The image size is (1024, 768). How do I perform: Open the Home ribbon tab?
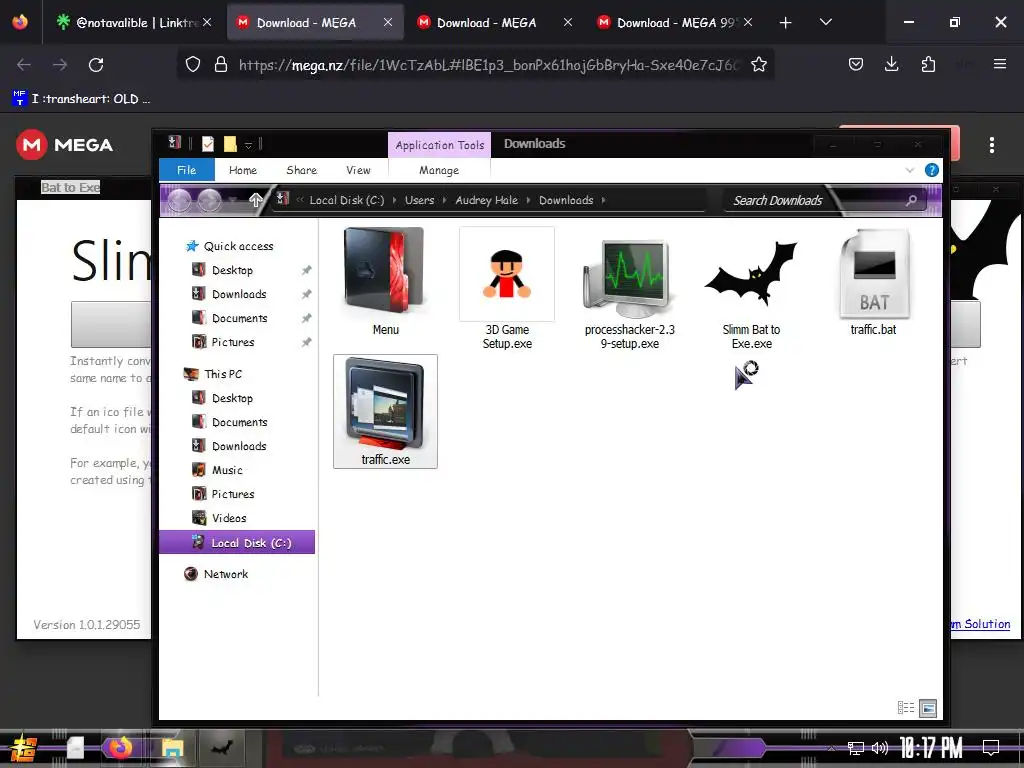[243, 170]
